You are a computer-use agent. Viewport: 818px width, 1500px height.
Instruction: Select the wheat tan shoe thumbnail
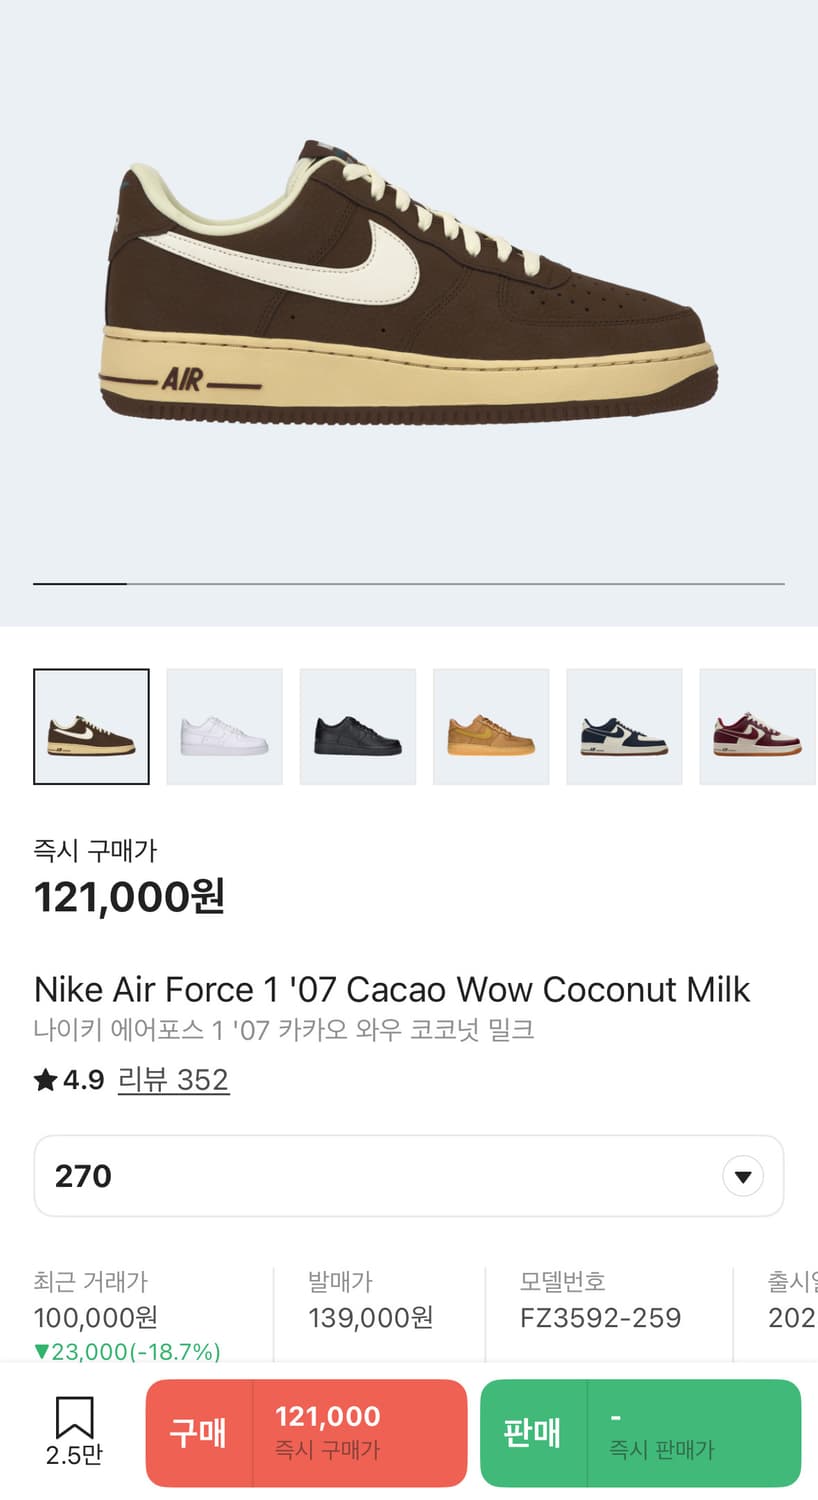(x=491, y=727)
